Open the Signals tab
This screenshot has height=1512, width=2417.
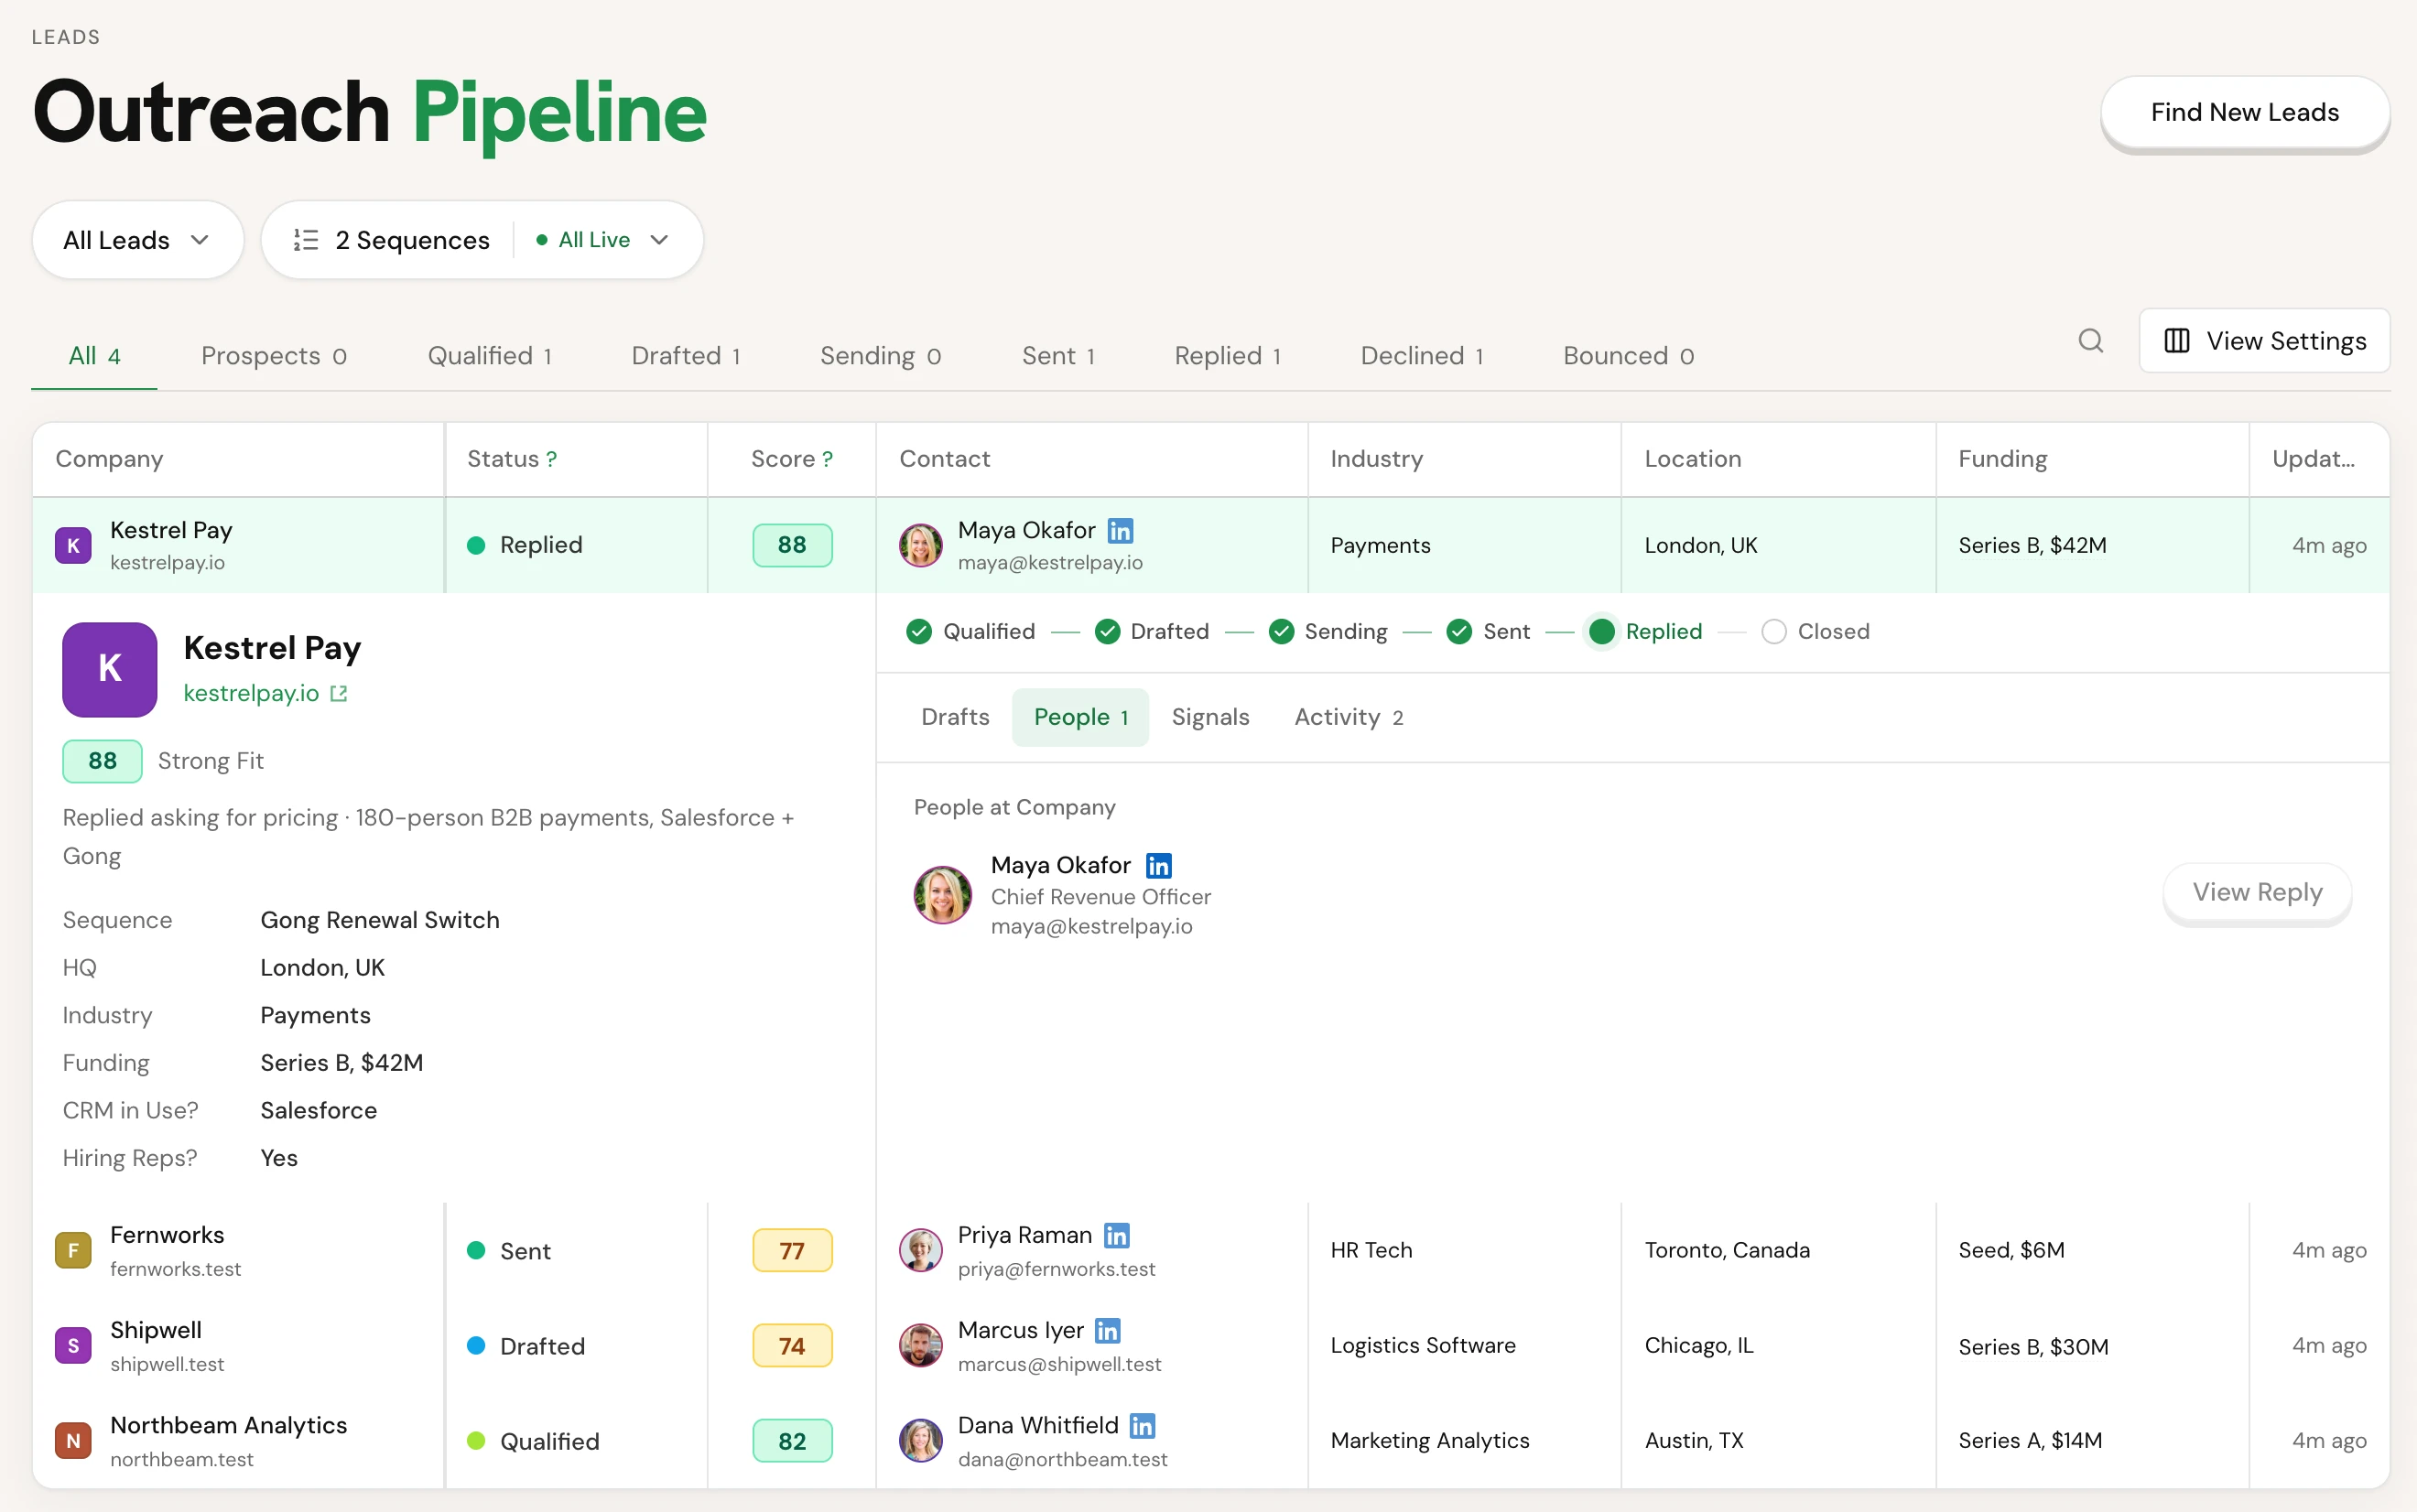1210,717
